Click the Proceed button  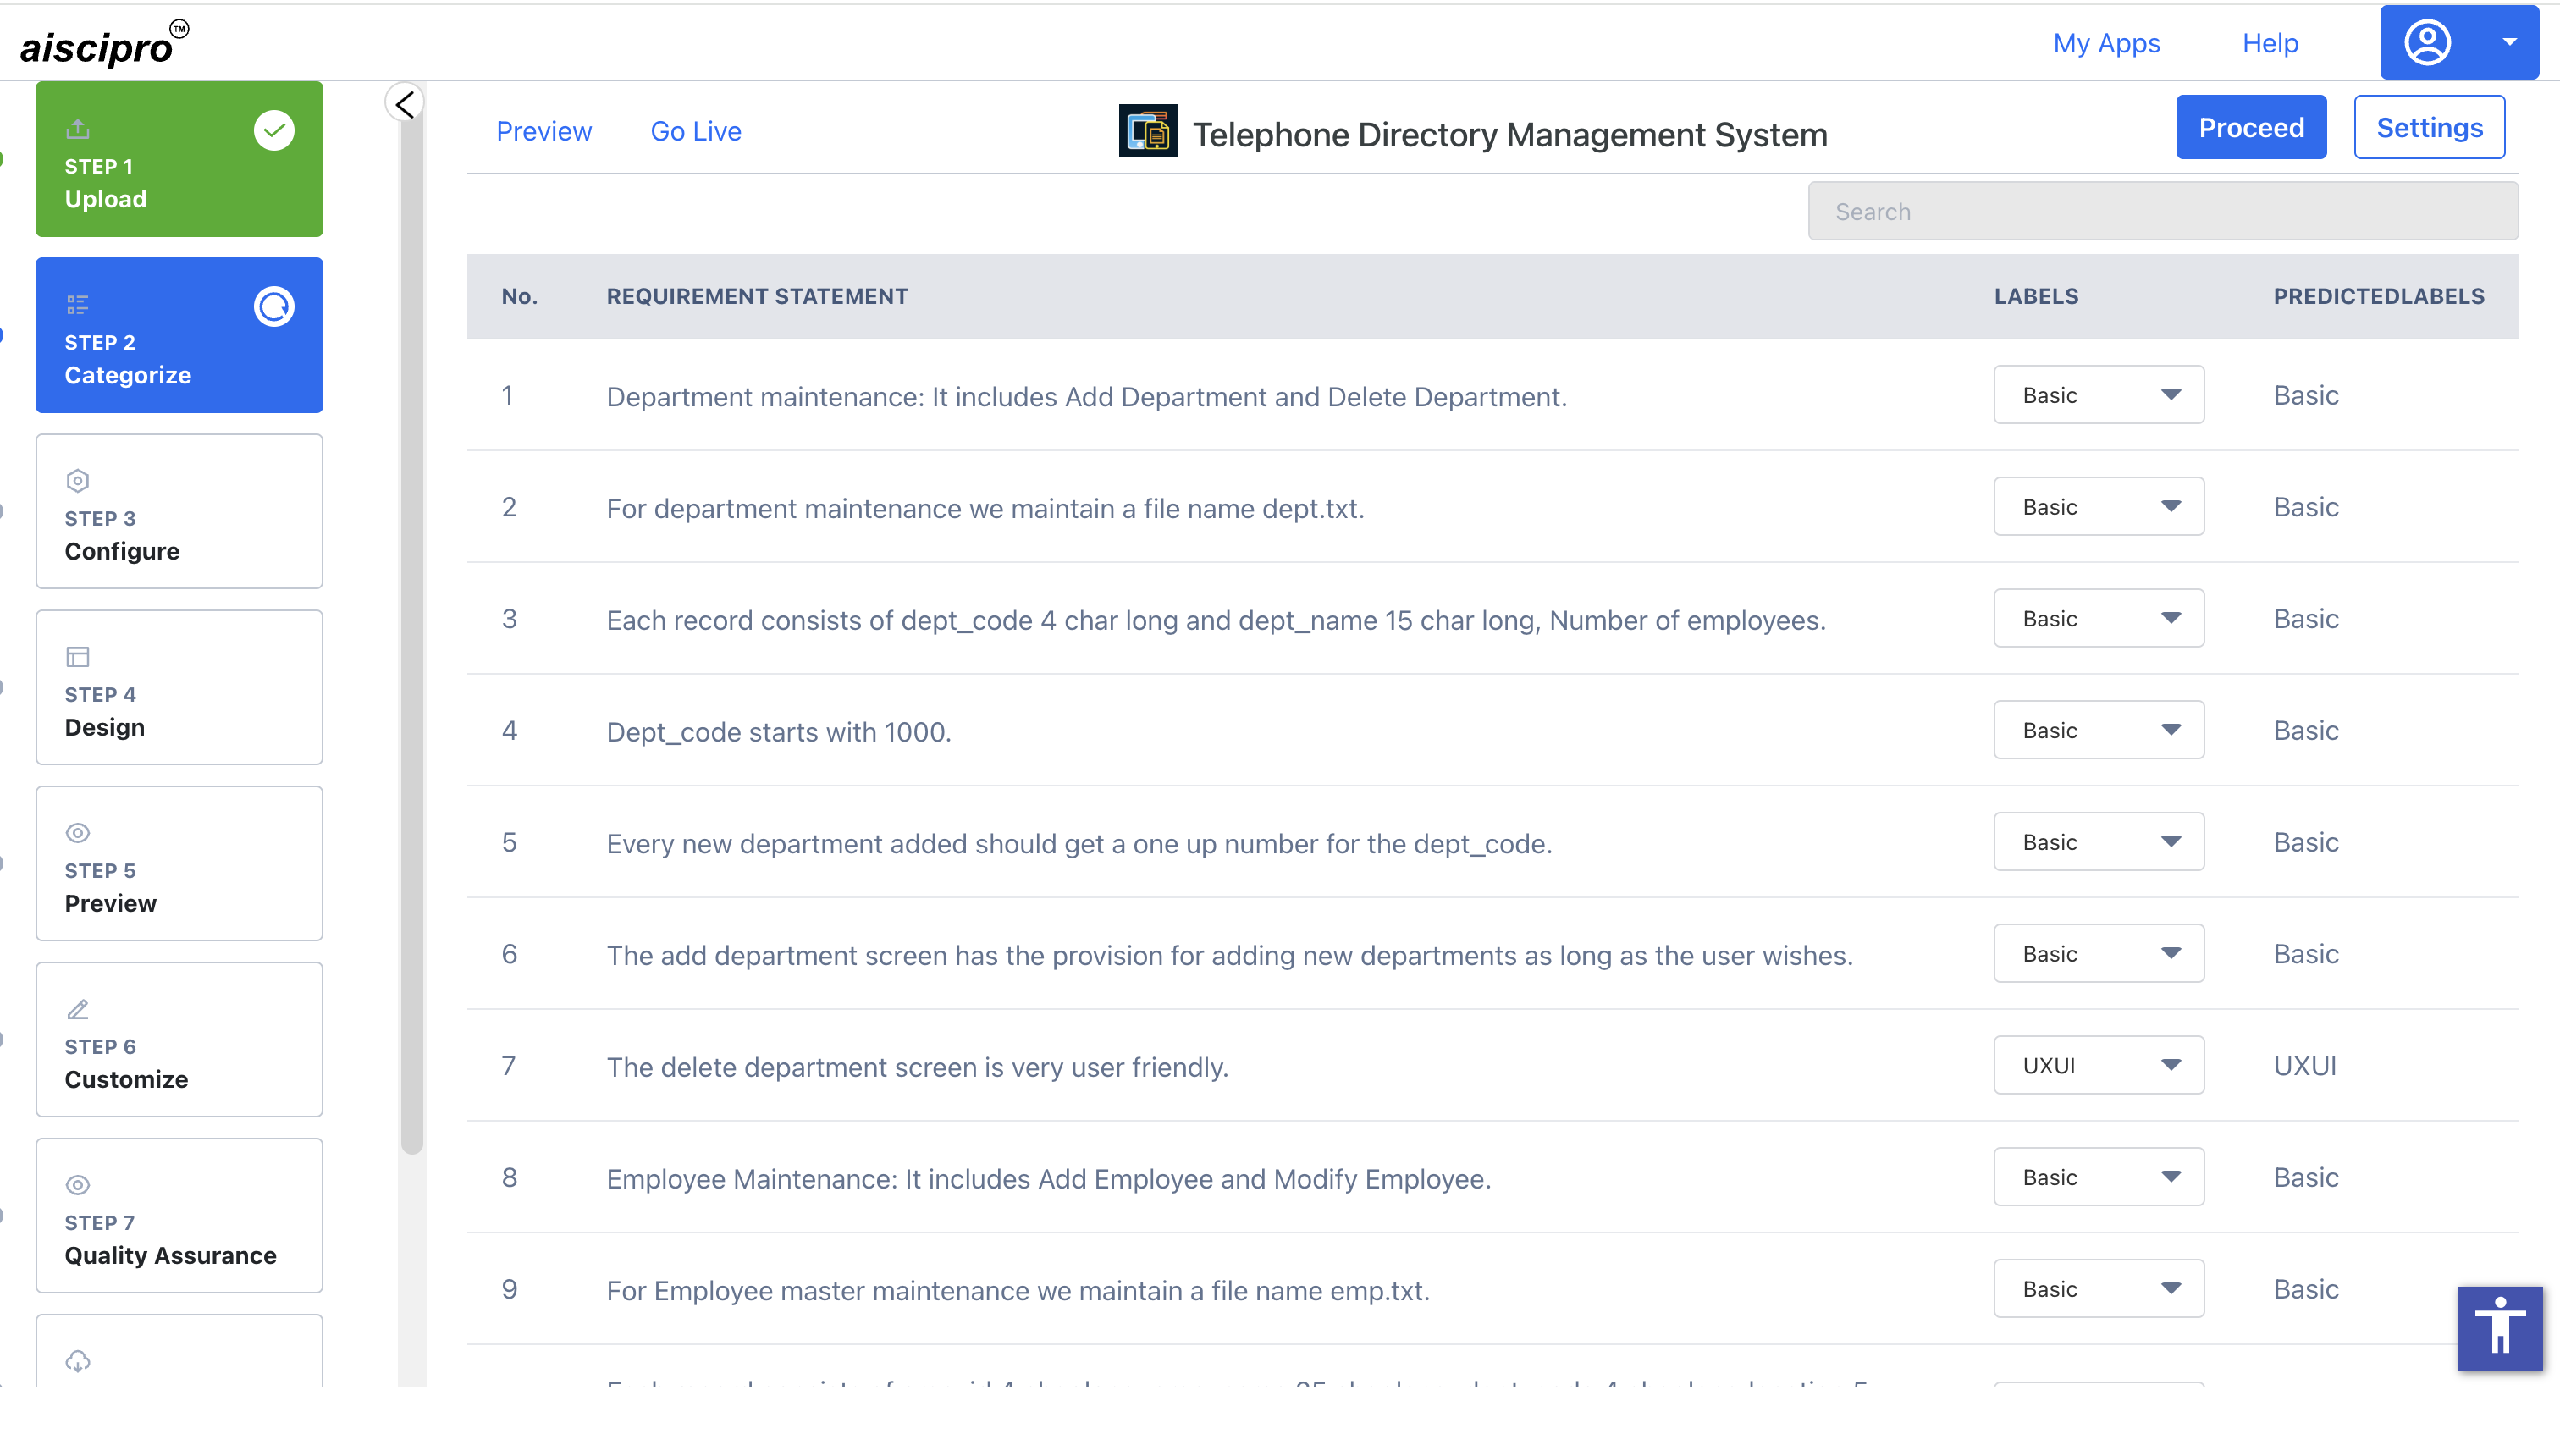coord(2251,127)
